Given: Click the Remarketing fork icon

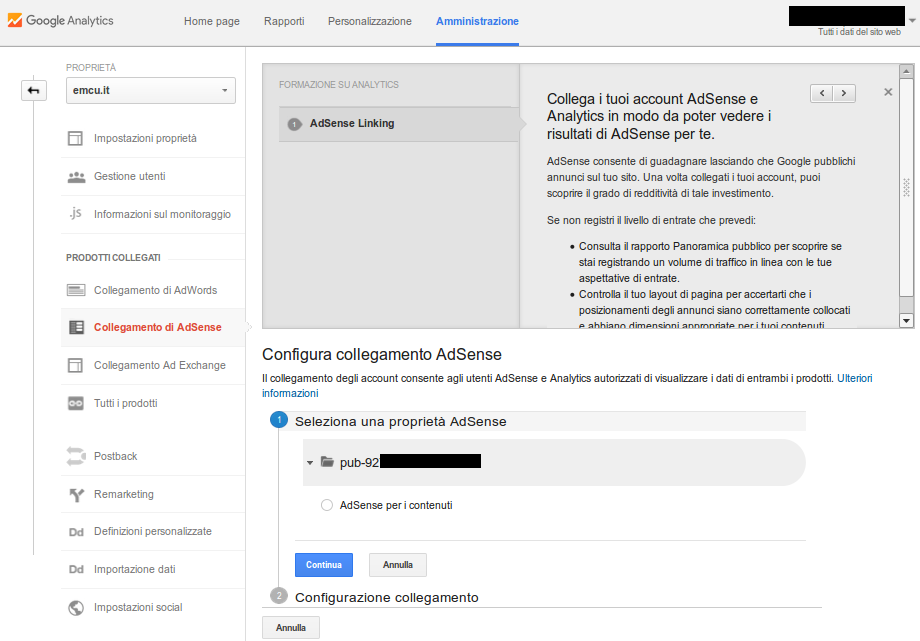Looking at the screenshot, I should (76, 495).
